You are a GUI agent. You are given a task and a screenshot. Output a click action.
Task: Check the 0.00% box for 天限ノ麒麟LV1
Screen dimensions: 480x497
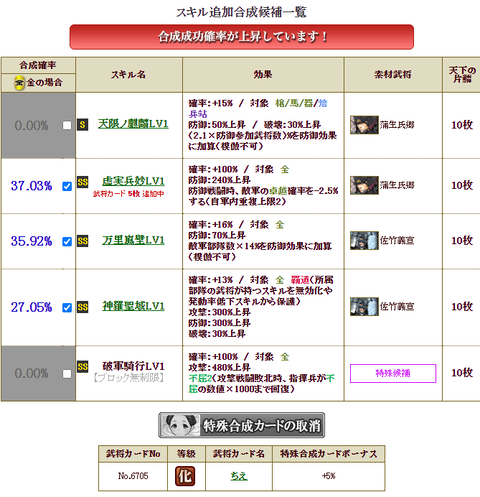tap(67, 125)
